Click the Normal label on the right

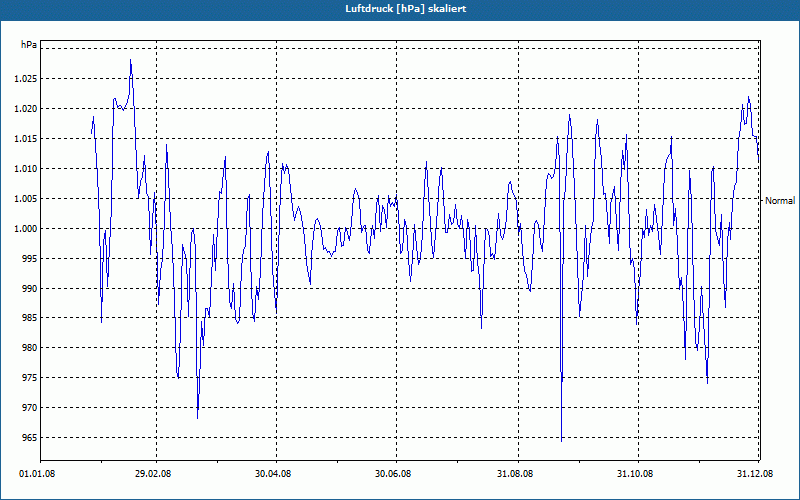click(x=780, y=201)
